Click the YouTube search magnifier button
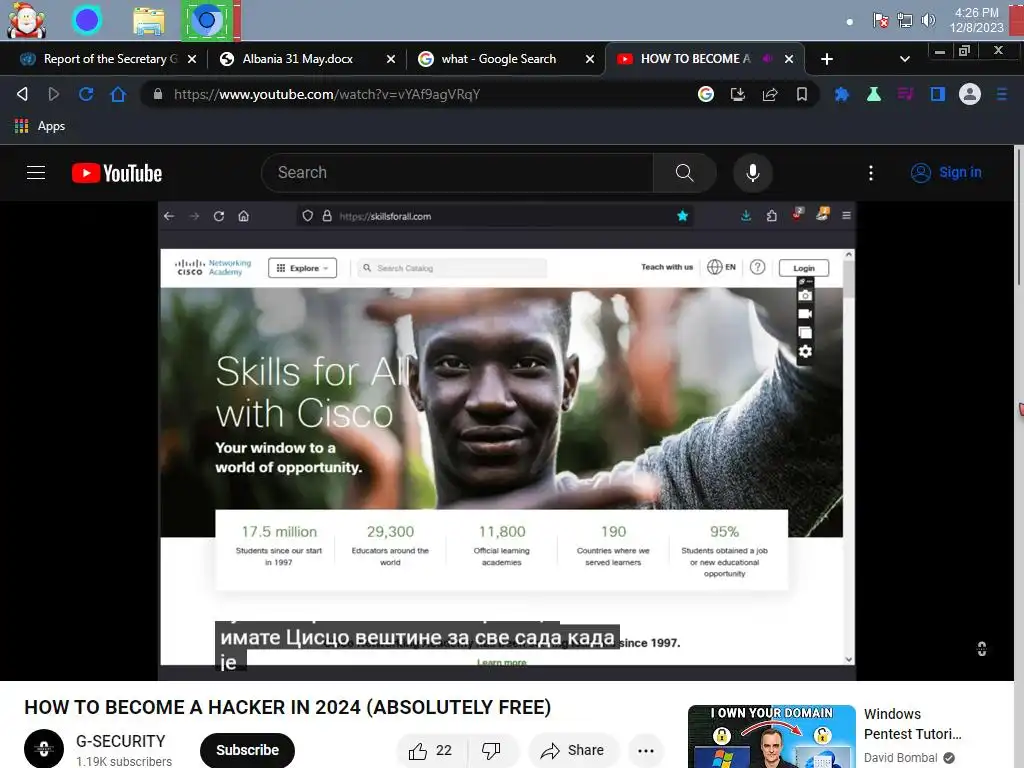Screen dimensions: 1024x768 click(x=684, y=172)
